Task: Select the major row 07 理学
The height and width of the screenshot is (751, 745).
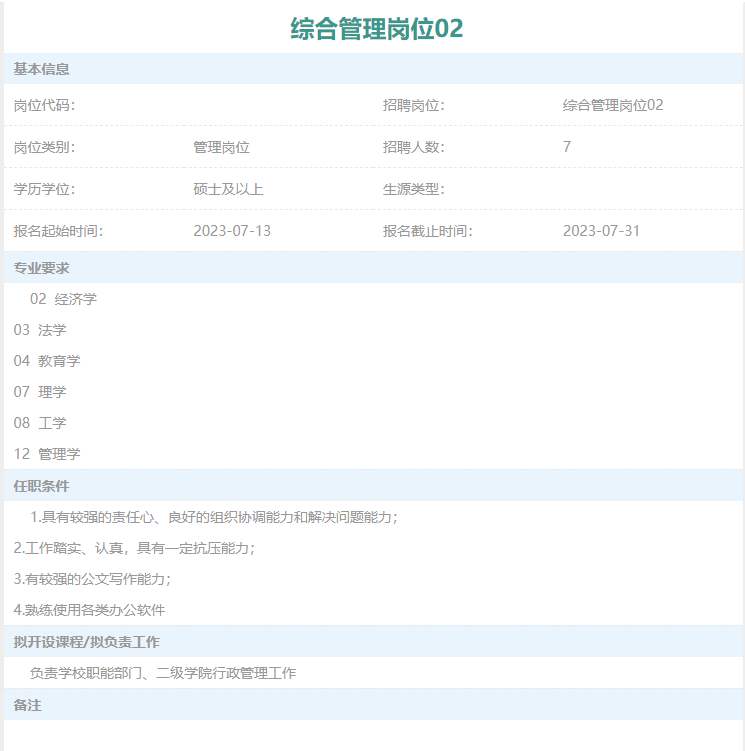Action: (x=40, y=392)
